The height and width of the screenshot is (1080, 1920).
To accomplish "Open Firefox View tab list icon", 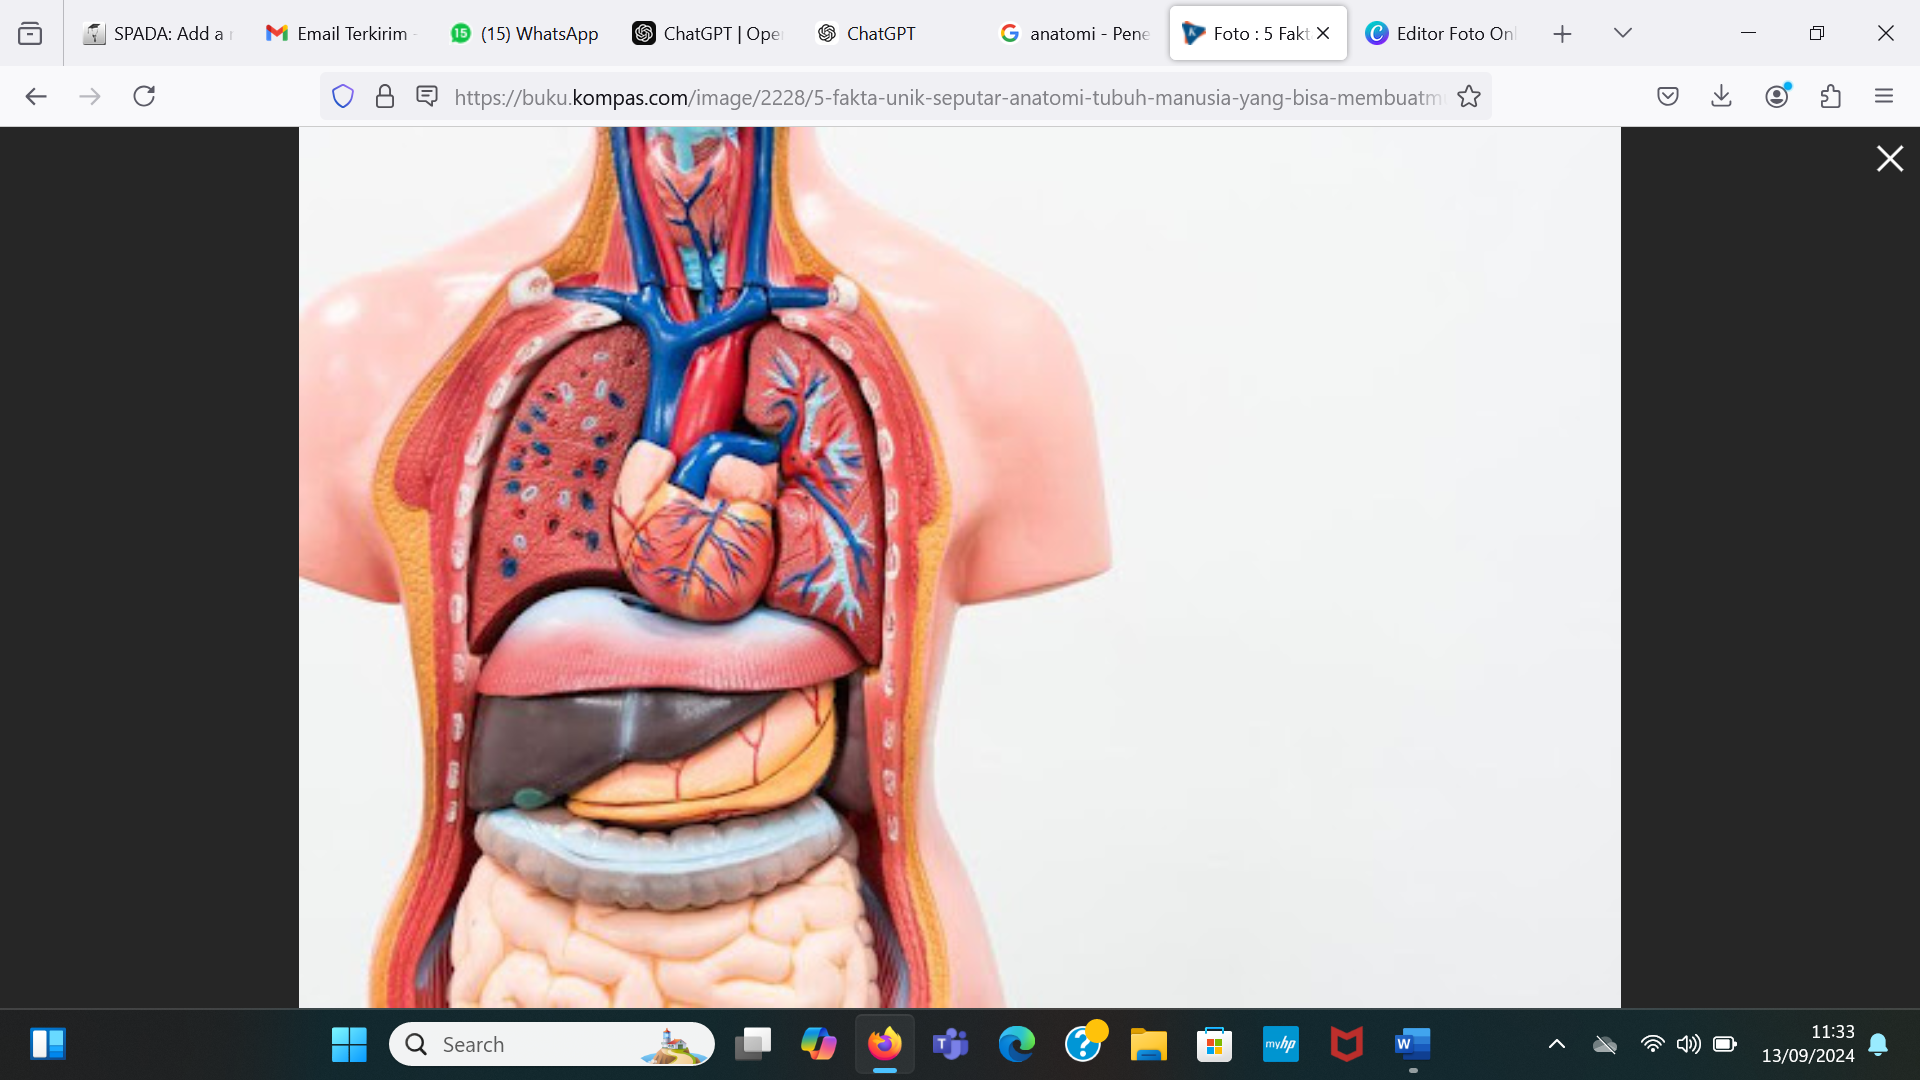I will click(30, 34).
